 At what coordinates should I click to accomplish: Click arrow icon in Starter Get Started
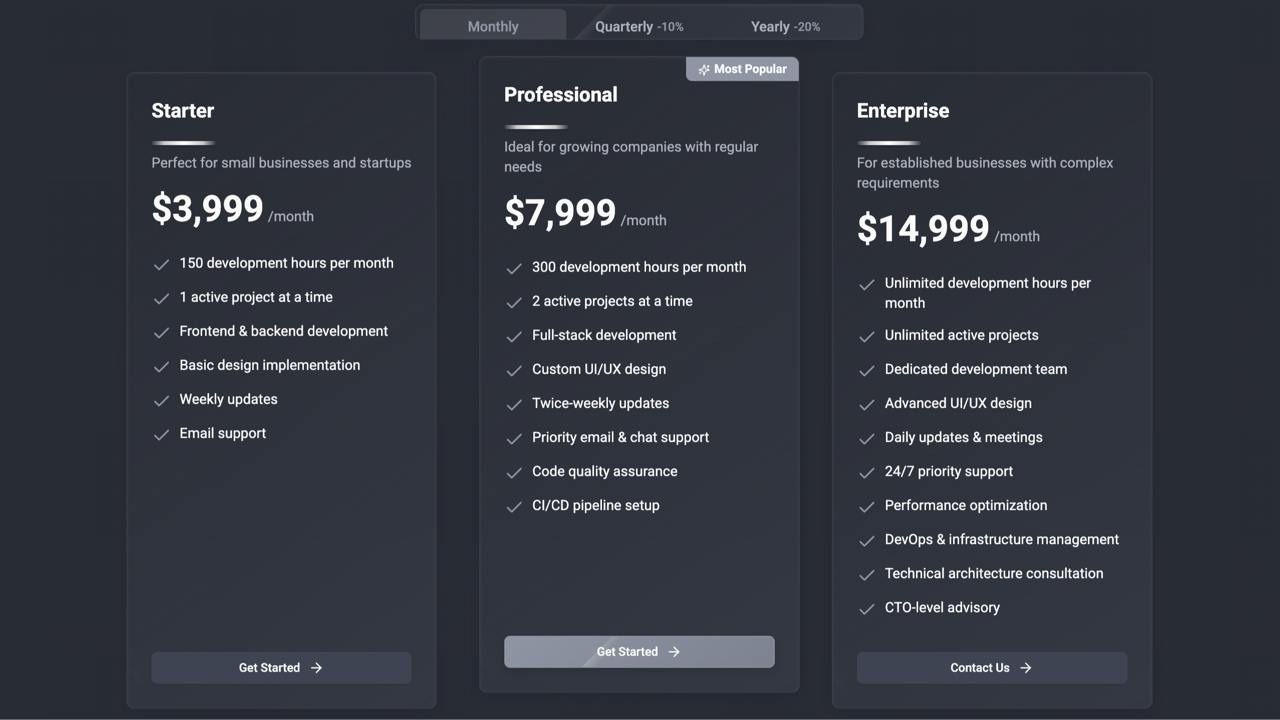[316, 668]
